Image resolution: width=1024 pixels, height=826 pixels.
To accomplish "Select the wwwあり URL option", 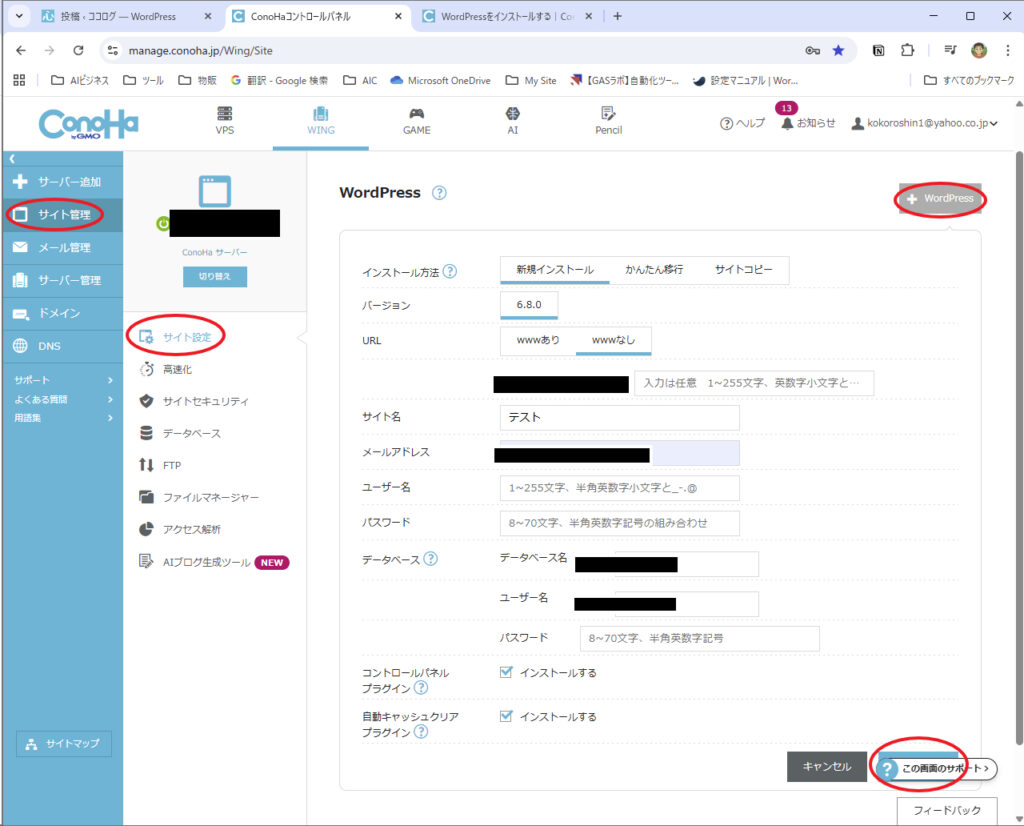I will (x=538, y=340).
